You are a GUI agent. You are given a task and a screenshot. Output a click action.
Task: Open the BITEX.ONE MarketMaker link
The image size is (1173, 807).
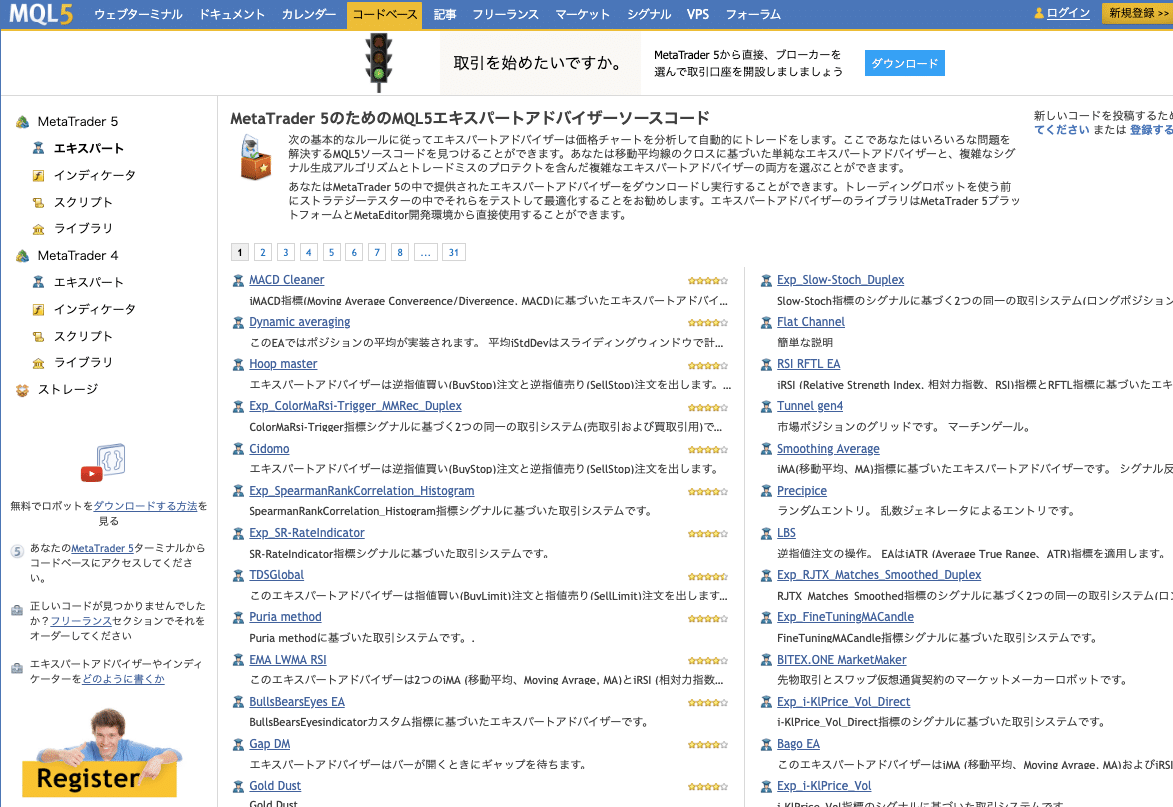842,660
